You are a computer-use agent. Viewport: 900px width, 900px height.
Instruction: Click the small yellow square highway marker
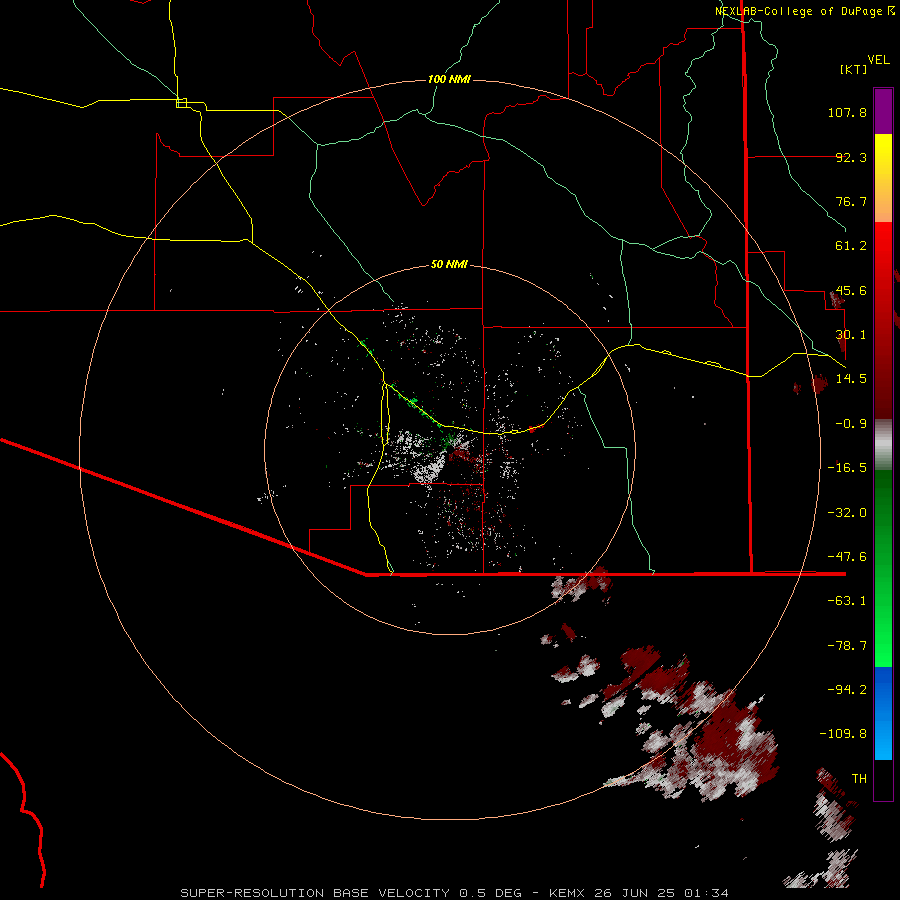pyautogui.click(x=181, y=103)
